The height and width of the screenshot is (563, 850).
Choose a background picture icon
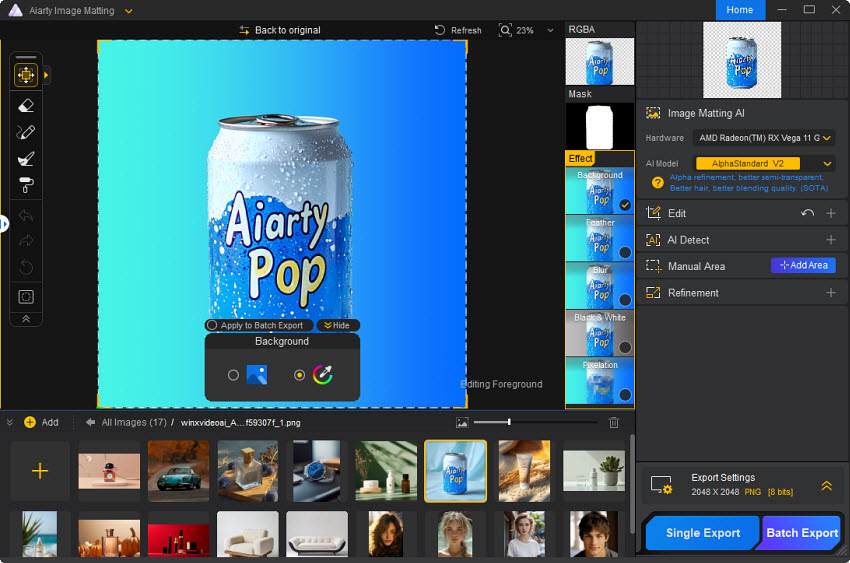[x=256, y=374]
